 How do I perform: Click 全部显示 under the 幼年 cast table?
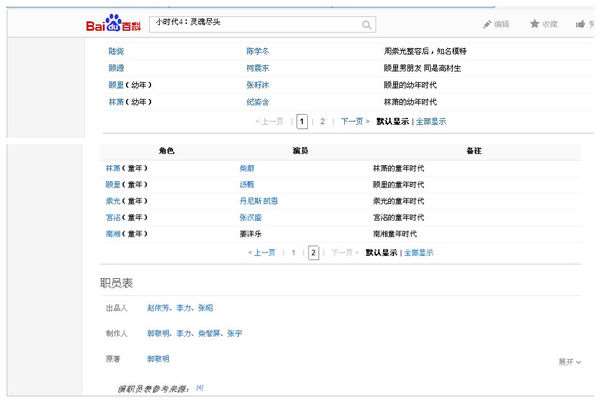click(x=431, y=122)
